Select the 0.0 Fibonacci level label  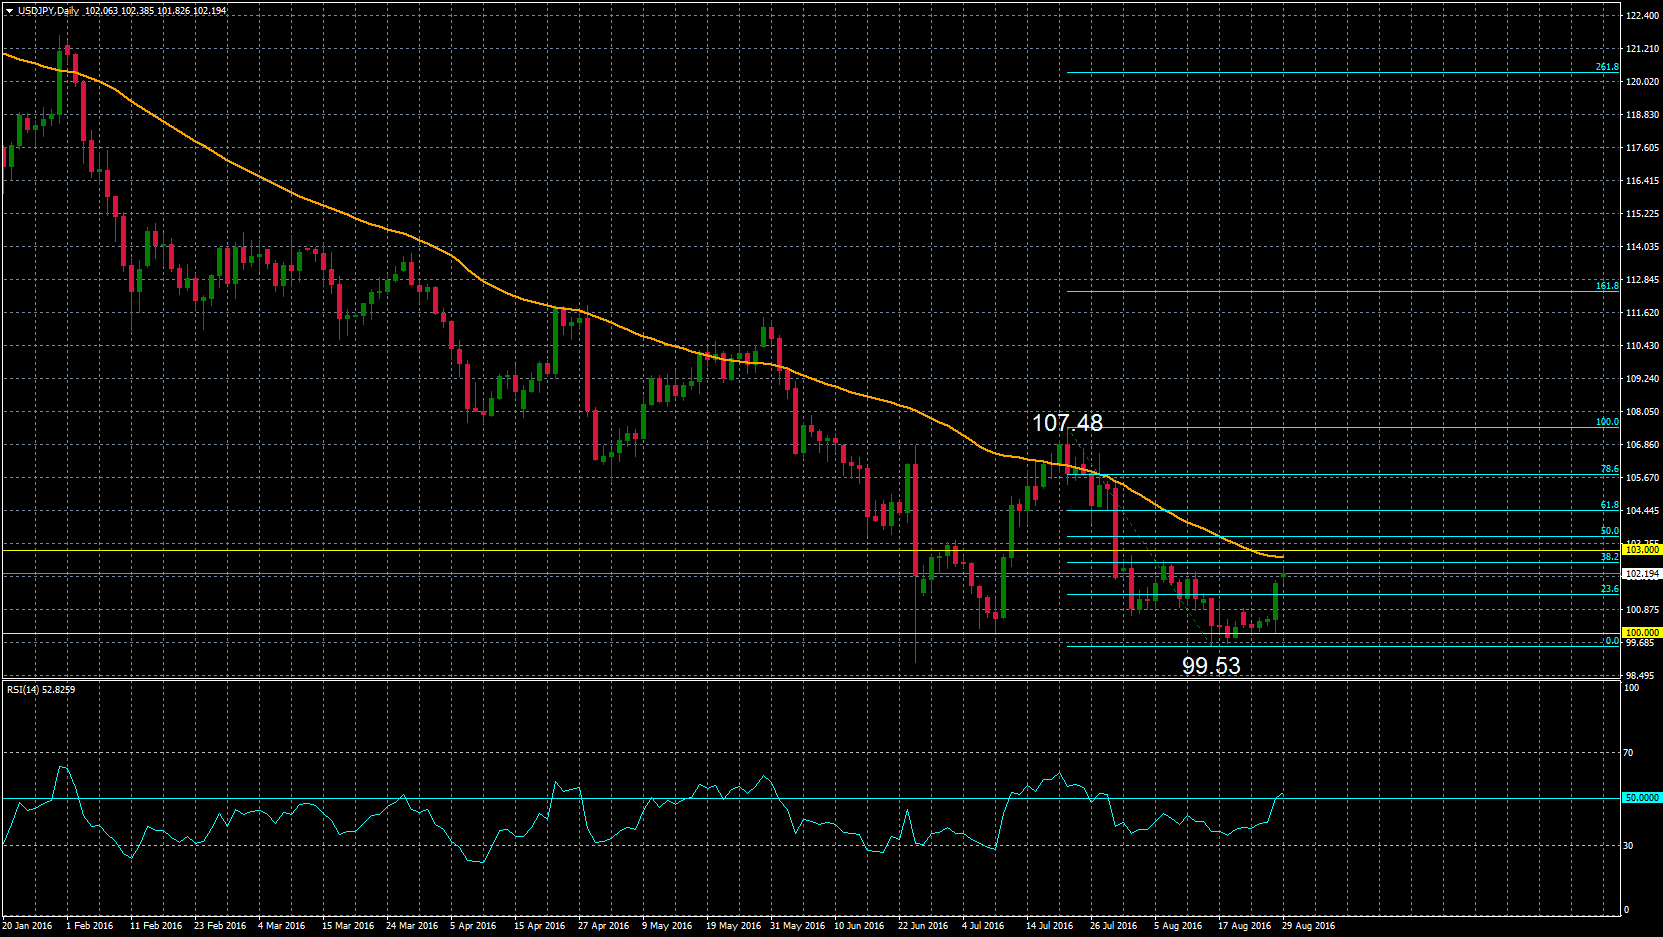click(1612, 640)
